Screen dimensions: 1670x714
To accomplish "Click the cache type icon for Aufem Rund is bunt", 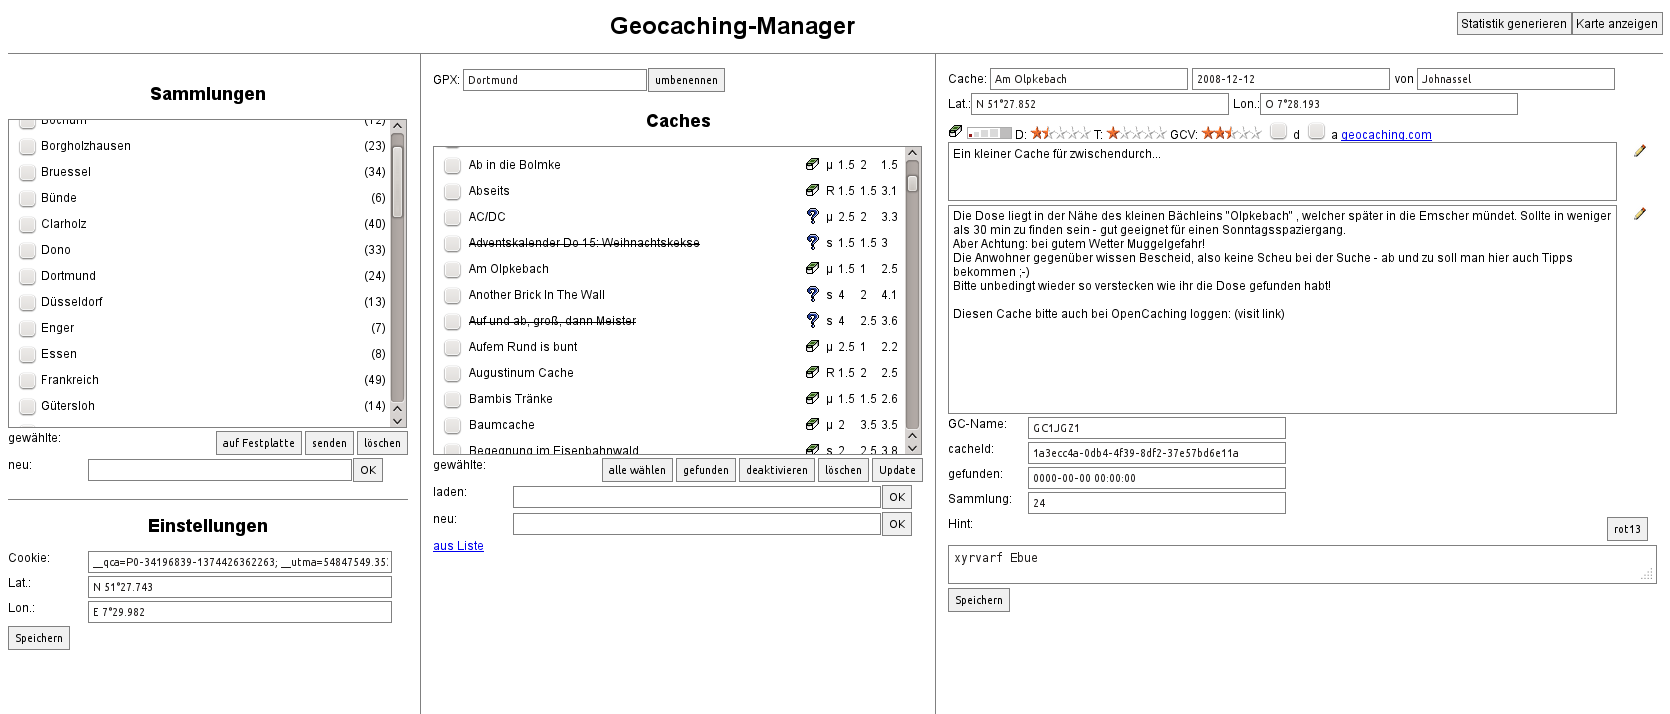I will click(812, 346).
